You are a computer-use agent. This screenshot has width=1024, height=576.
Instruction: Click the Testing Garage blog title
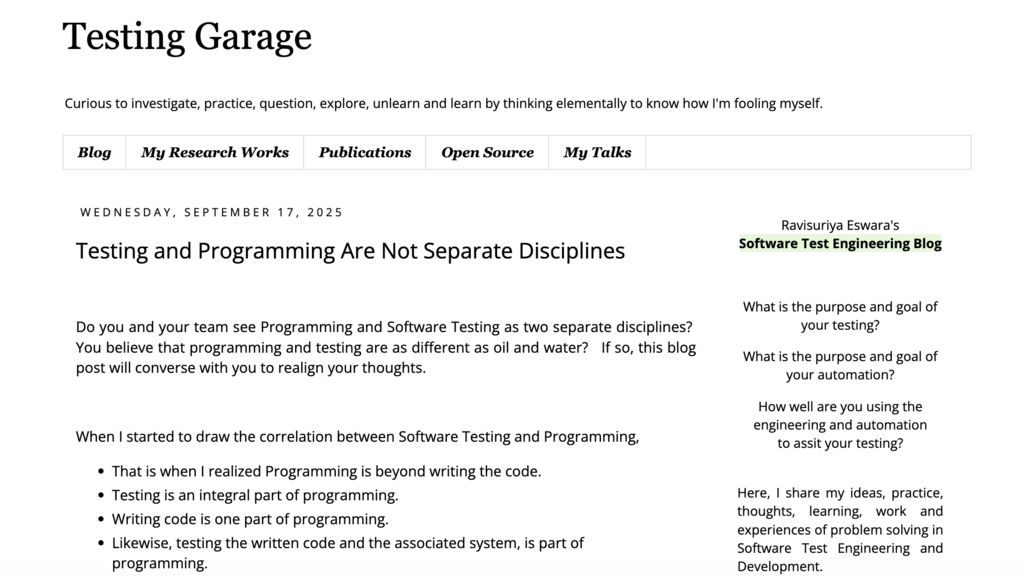(187, 37)
